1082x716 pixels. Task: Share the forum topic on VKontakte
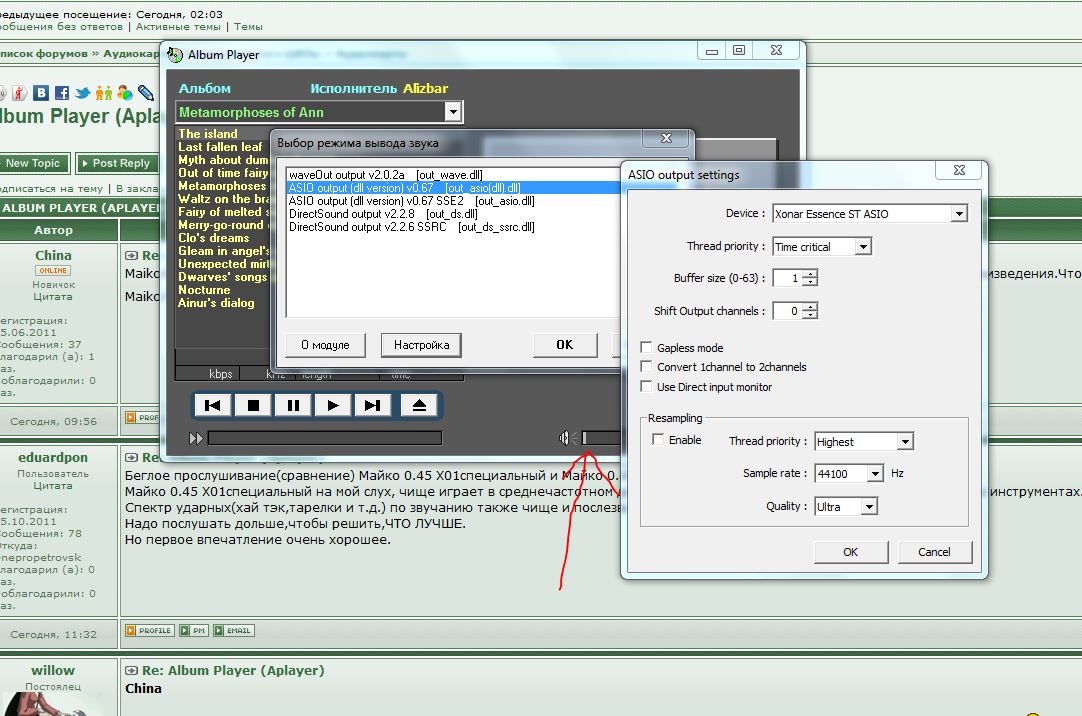[41, 93]
